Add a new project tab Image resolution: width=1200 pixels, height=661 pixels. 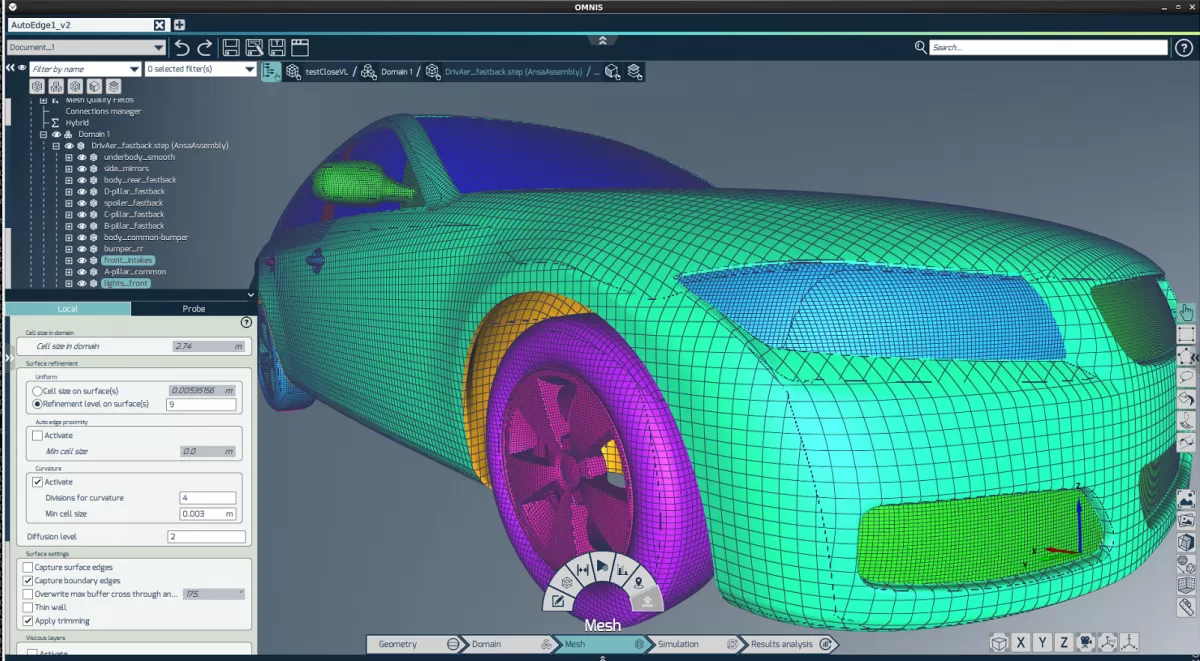point(179,25)
